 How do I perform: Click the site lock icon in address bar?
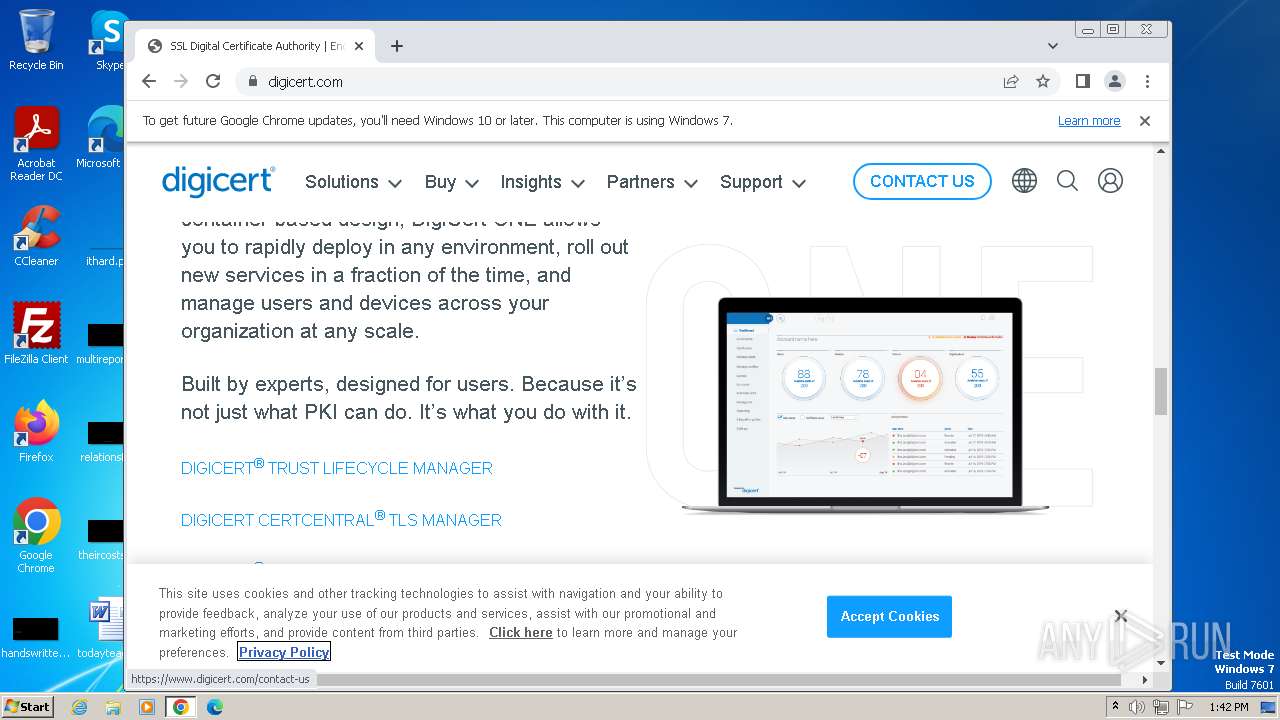click(x=252, y=82)
